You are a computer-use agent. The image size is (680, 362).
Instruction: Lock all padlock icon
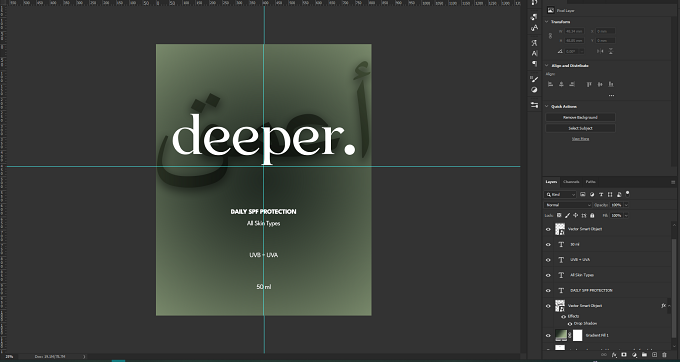pos(592,215)
